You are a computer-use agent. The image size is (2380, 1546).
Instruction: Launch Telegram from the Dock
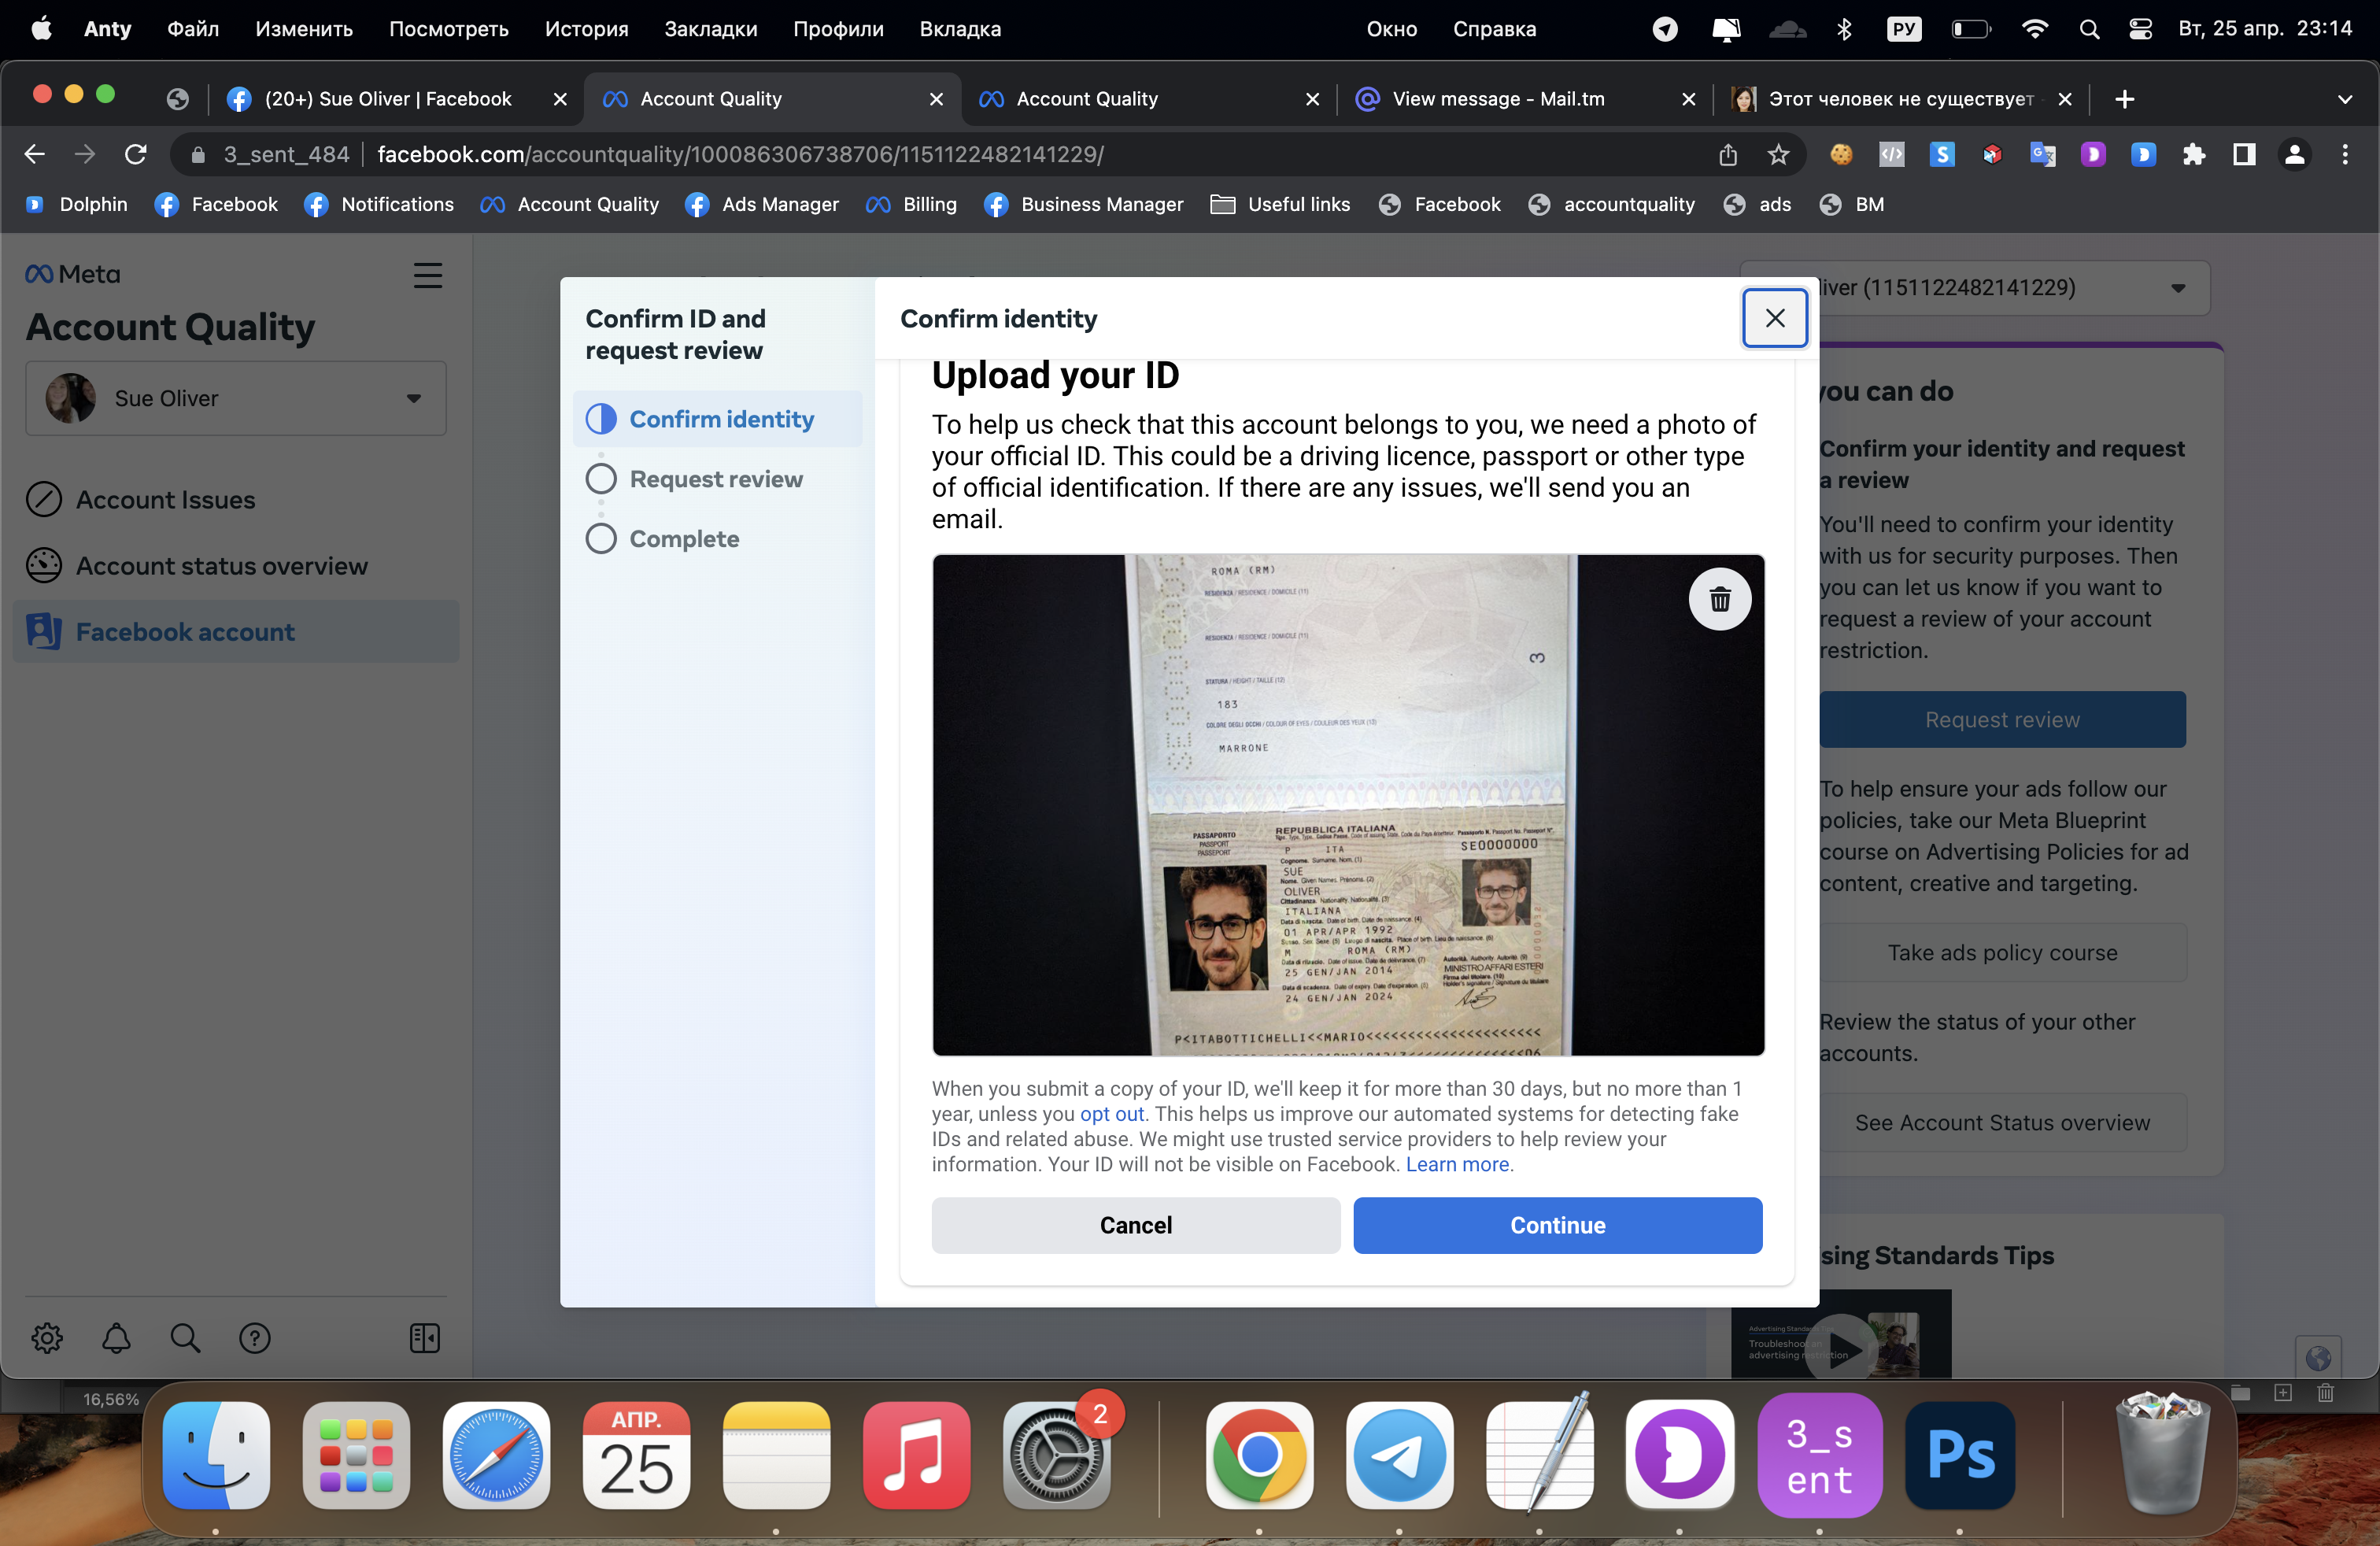tap(1399, 1455)
